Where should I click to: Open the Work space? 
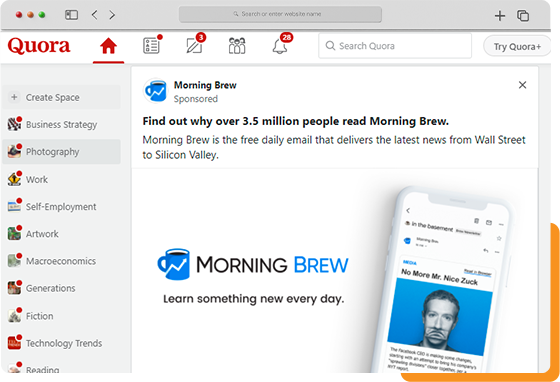tap(61, 179)
